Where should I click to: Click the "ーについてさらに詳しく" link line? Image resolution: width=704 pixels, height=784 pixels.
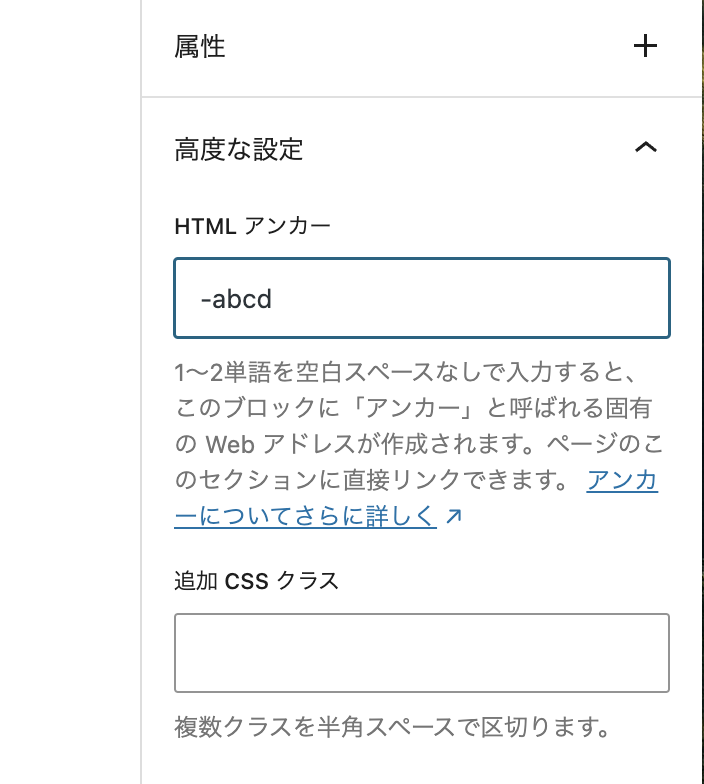(306, 517)
